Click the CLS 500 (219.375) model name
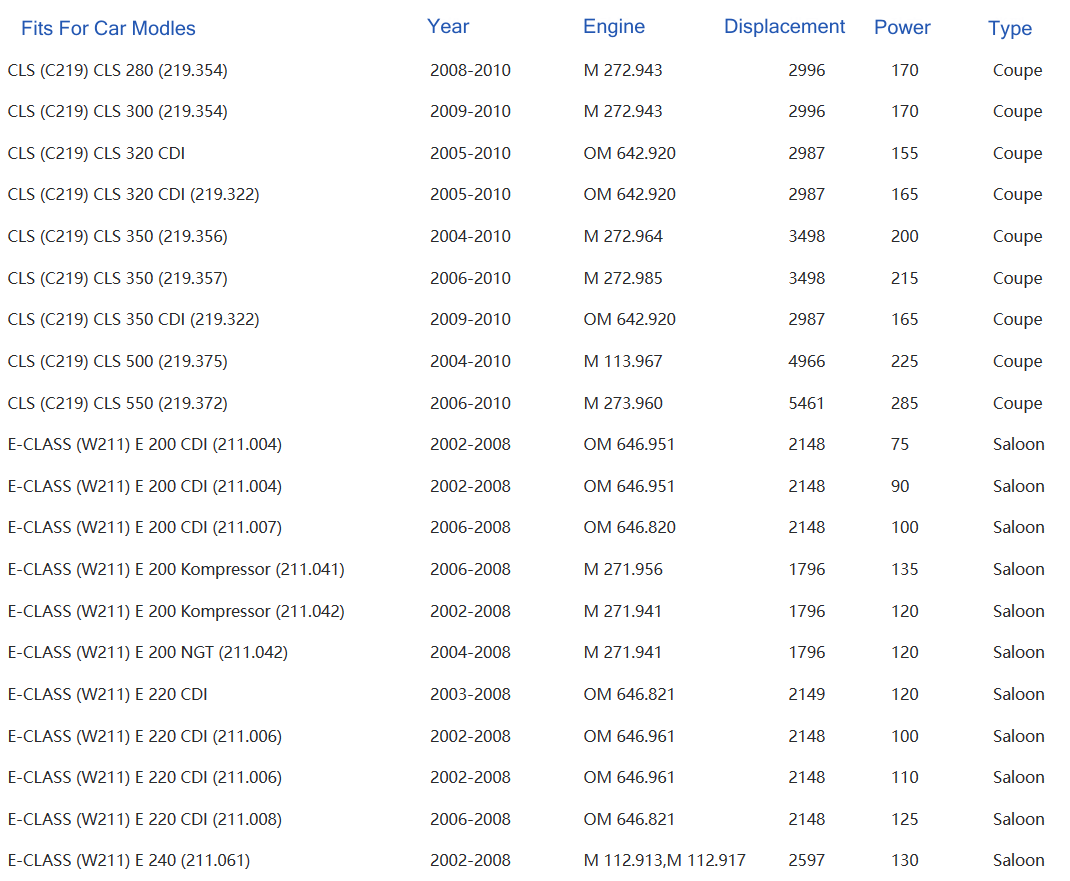This screenshot has height=881, width=1070. point(117,361)
